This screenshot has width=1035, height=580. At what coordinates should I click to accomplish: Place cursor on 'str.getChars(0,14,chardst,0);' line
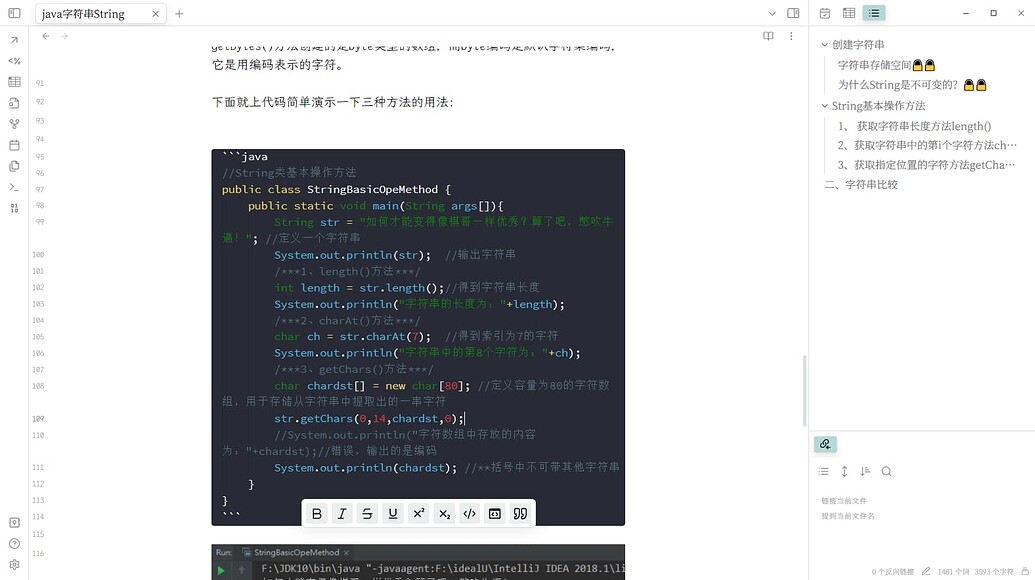(370, 418)
